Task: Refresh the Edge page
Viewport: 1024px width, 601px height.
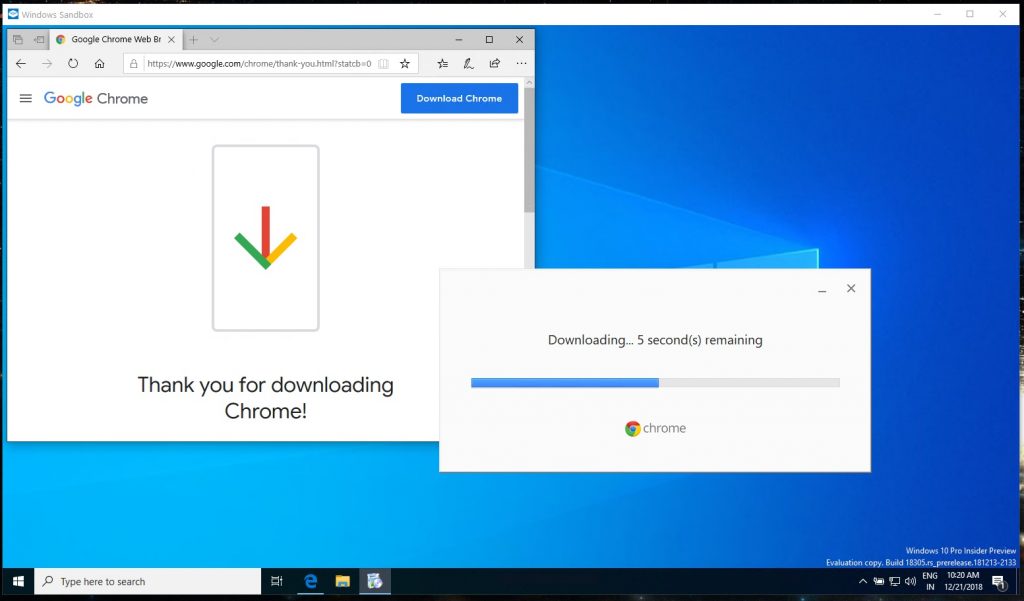Action: point(73,63)
